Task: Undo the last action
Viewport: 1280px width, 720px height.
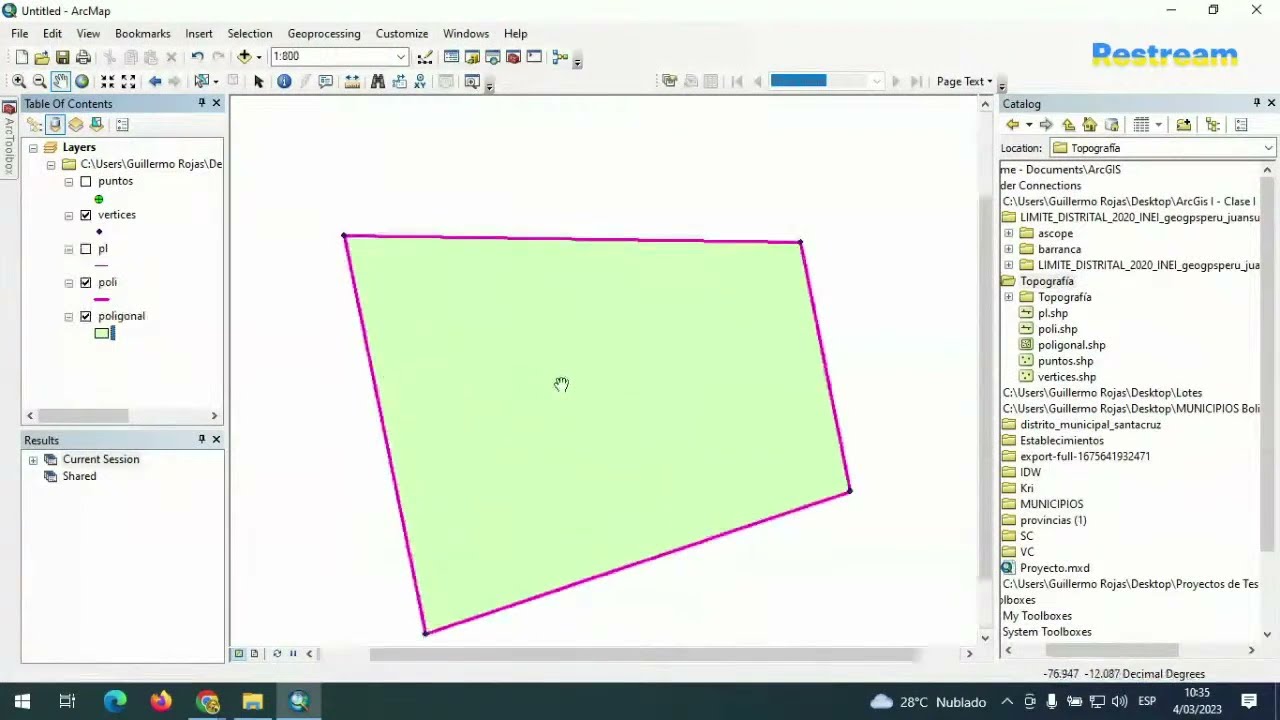Action: (197, 57)
